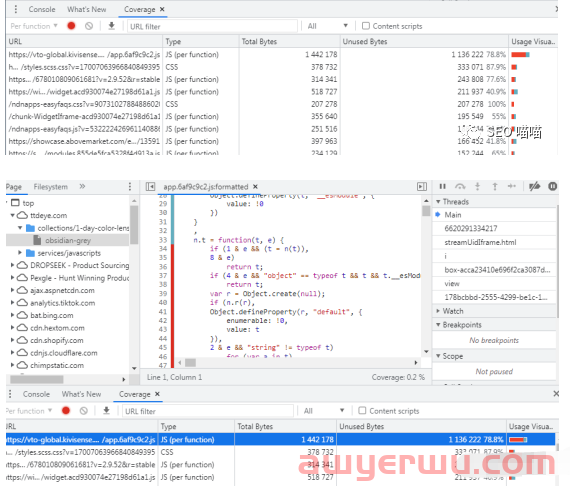This screenshot has width=574, height=494.
Task: Open the Page tab in Sources
Action: [14, 187]
